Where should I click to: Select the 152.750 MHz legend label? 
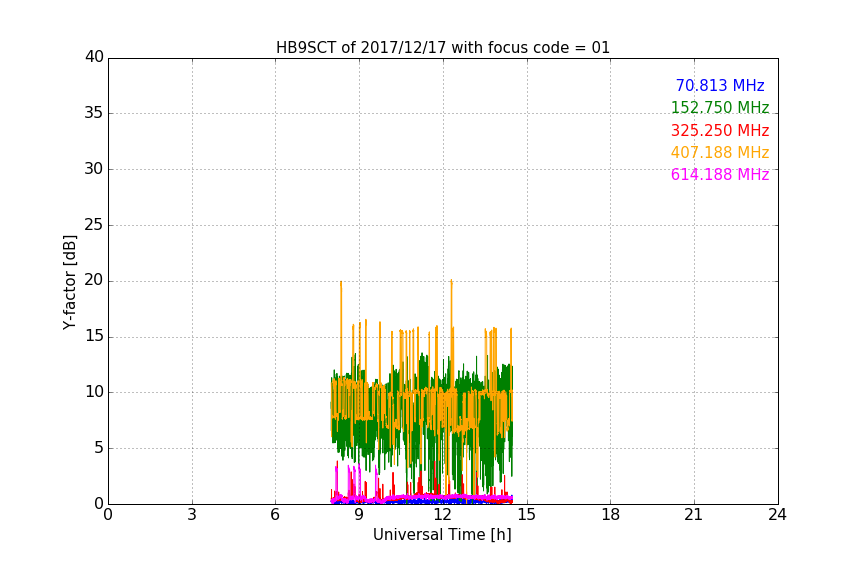[x=720, y=107]
